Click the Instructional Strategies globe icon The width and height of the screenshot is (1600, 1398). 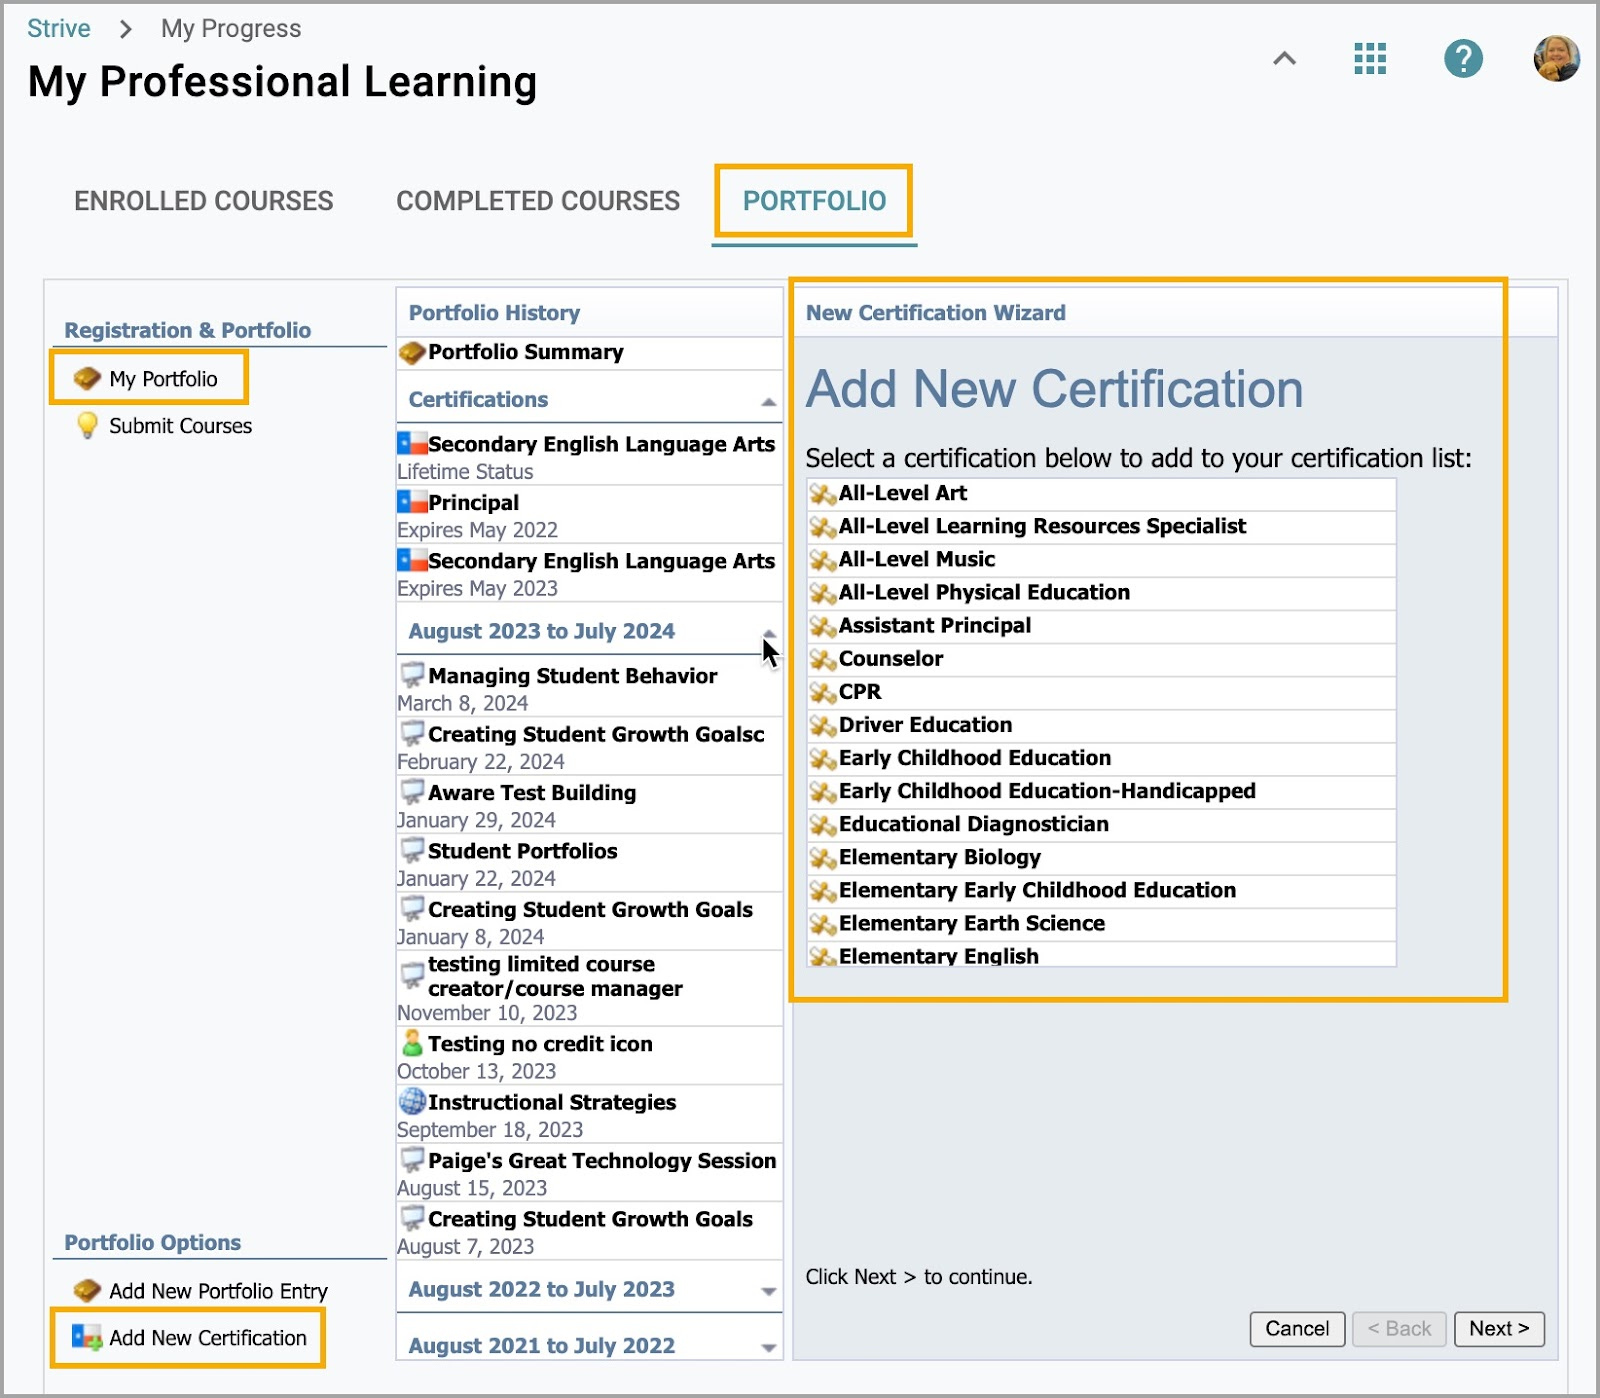point(412,1101)
